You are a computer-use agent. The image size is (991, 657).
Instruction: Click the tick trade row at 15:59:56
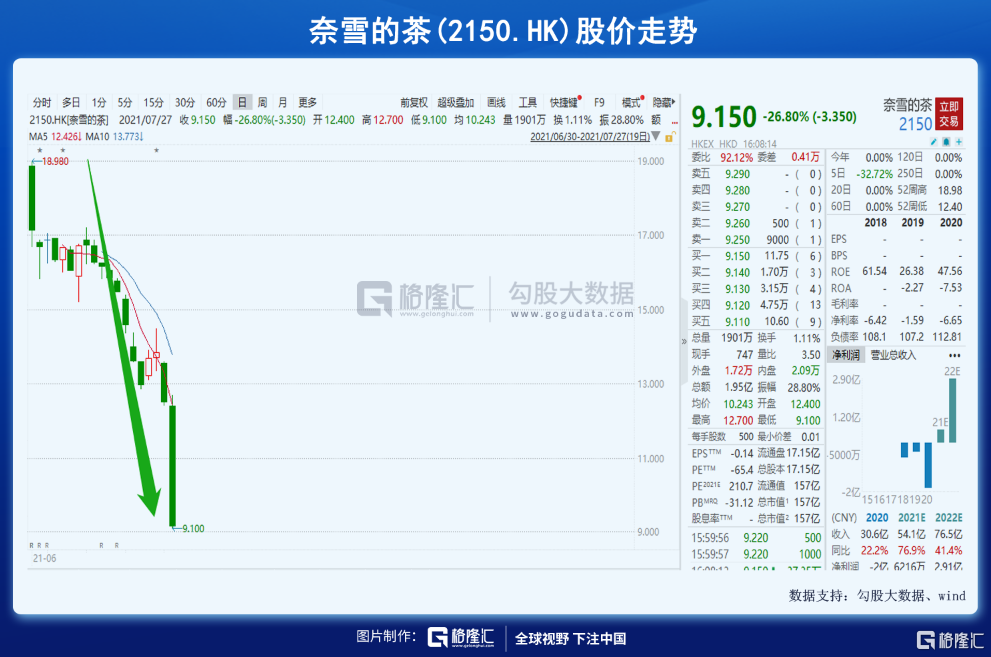[756, 538]
